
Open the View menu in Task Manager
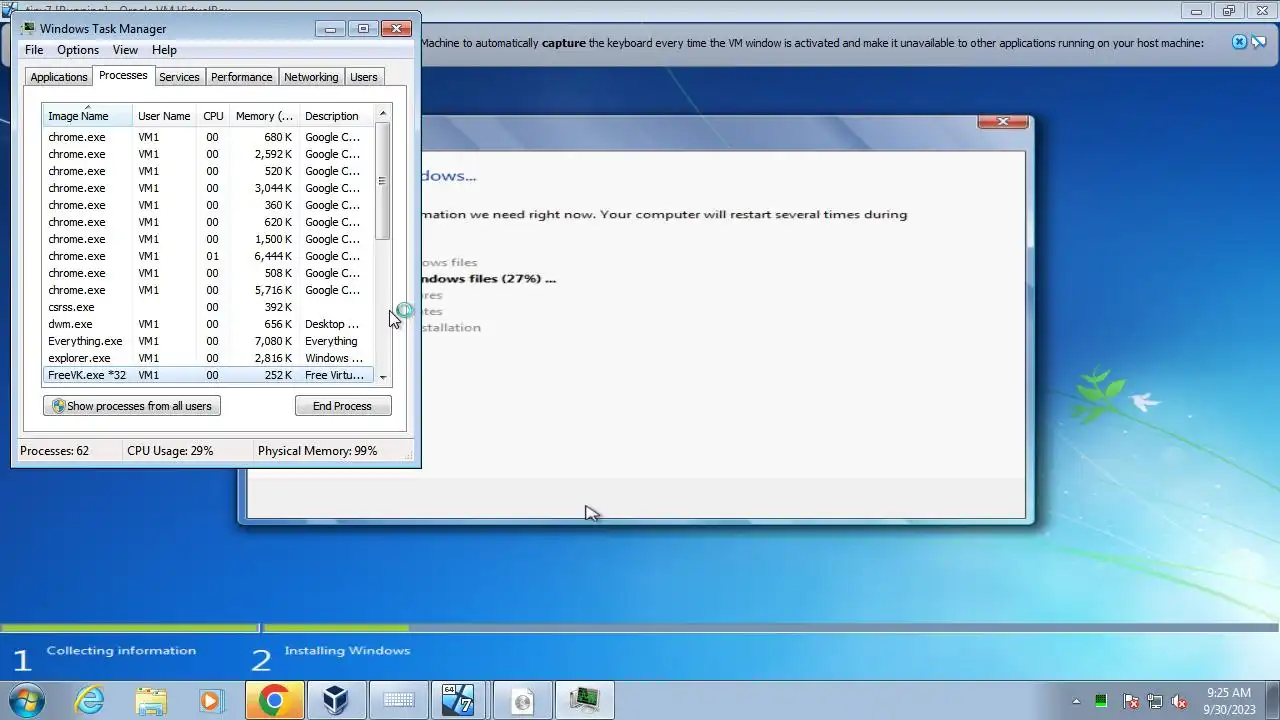[x=125, y=50]
